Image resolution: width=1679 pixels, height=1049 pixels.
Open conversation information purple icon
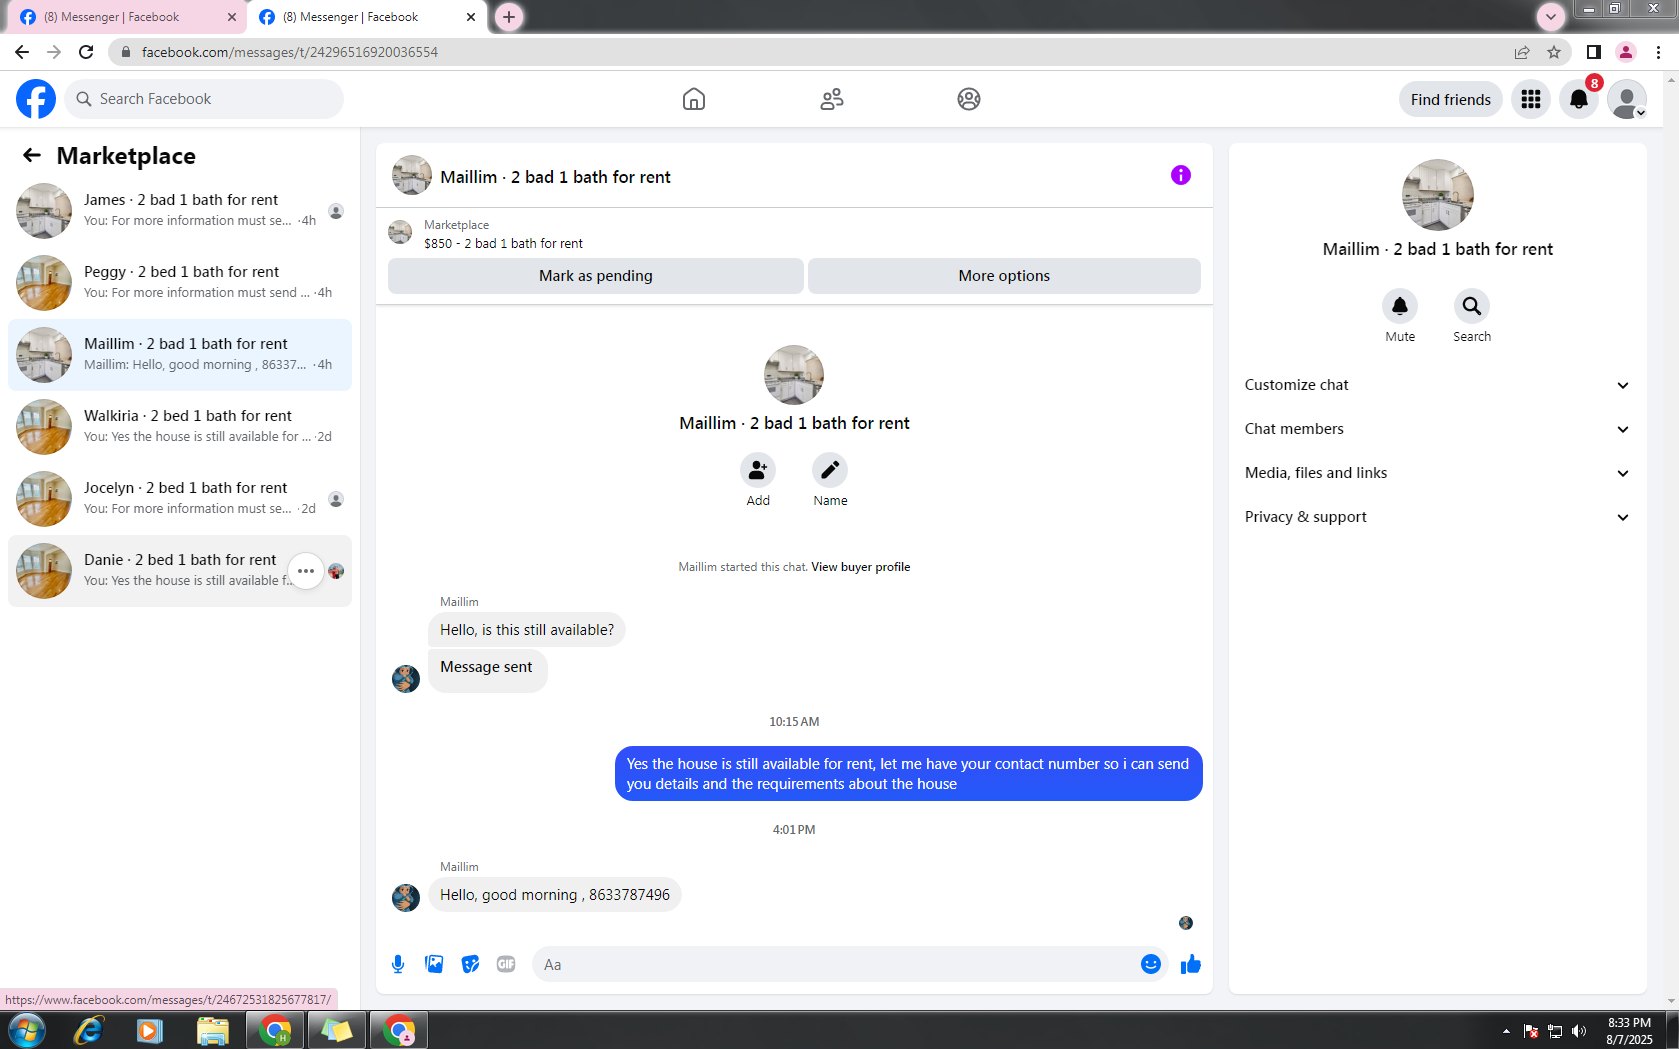coord(1181,175)
